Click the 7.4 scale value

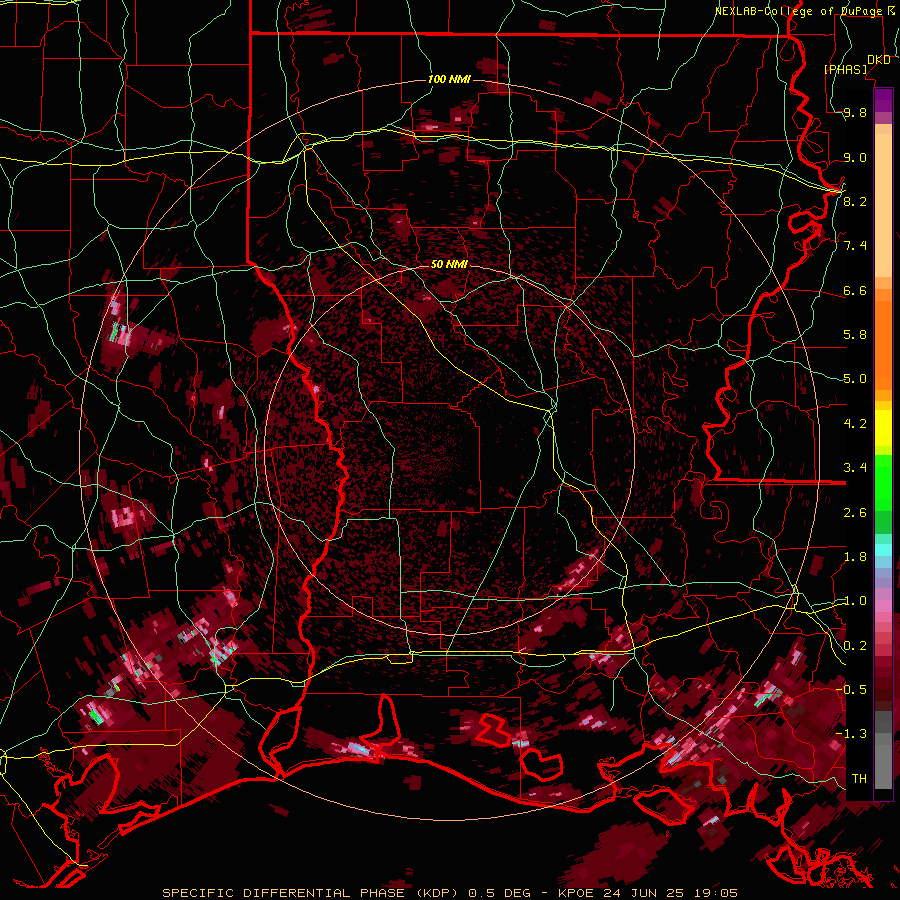click(855, 246)
